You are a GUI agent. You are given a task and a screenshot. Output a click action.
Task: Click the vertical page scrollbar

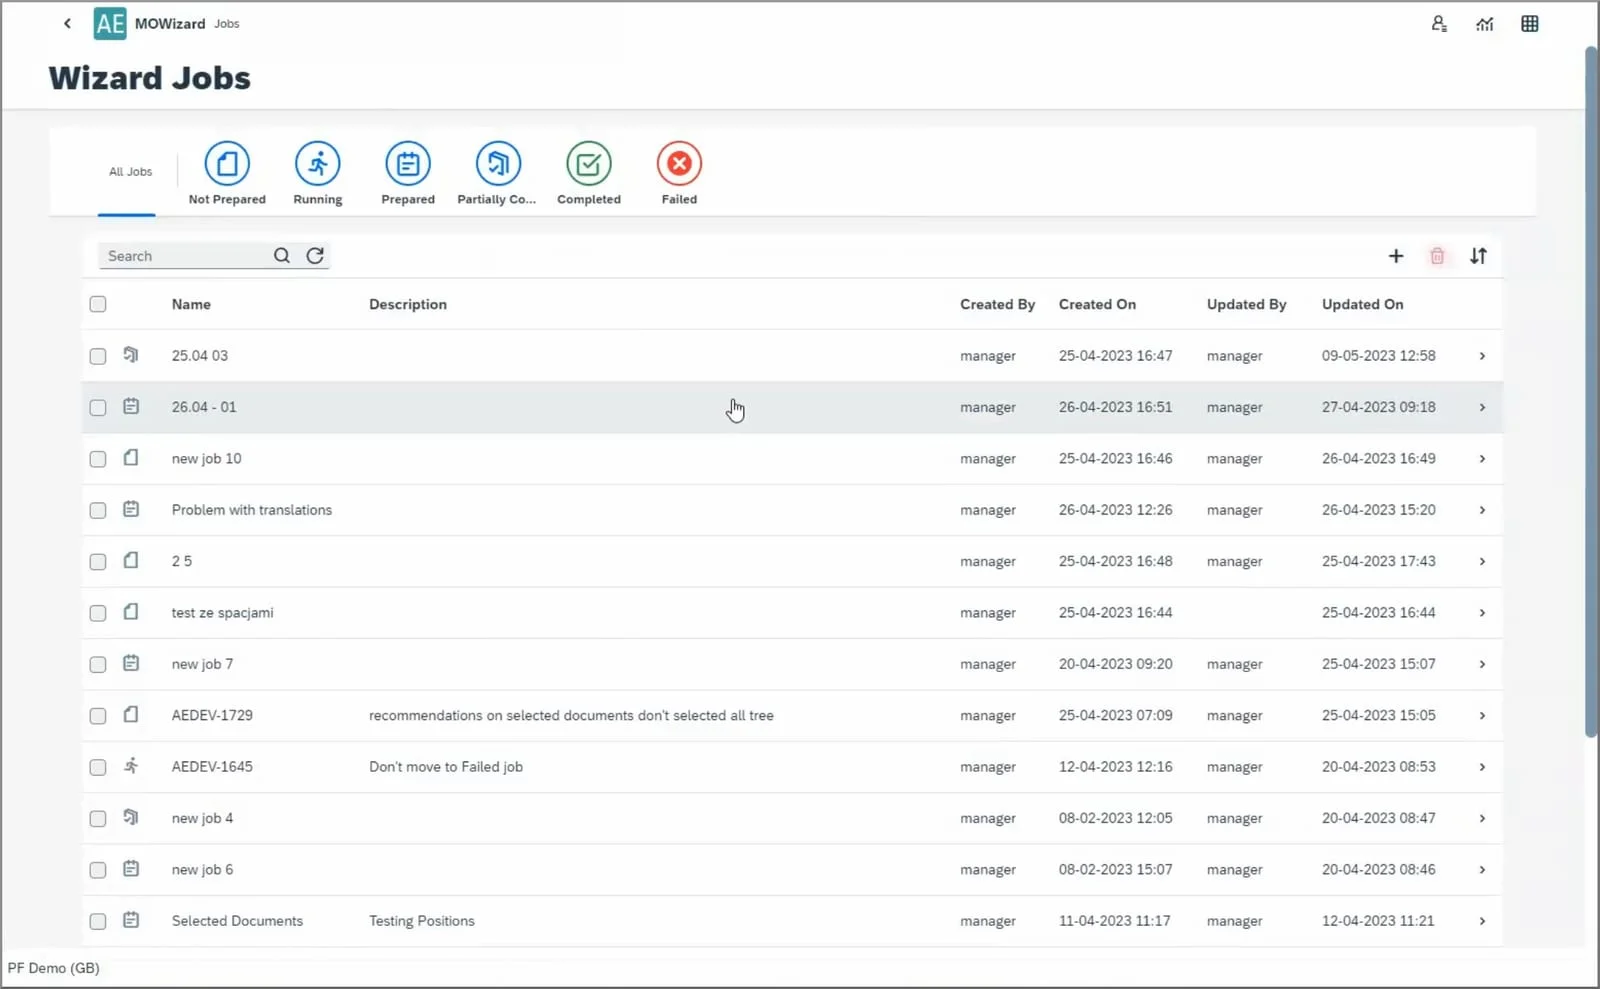[x=1591, y=391]
